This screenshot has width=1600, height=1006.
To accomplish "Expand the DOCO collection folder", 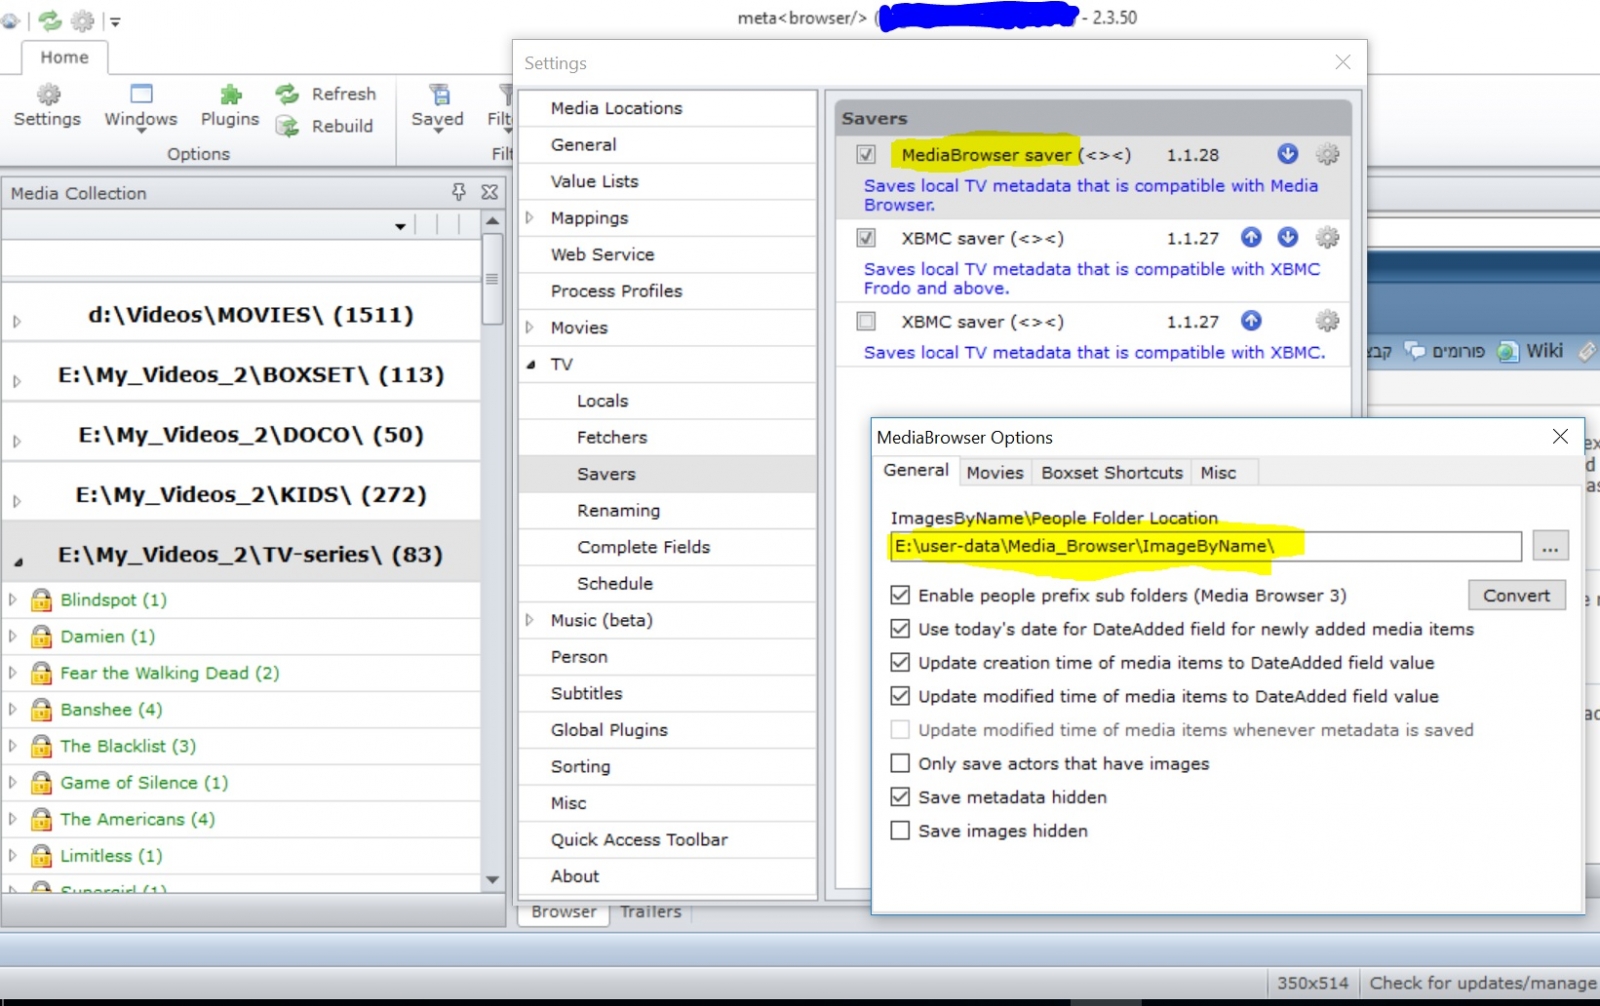I will pos(17,441).
